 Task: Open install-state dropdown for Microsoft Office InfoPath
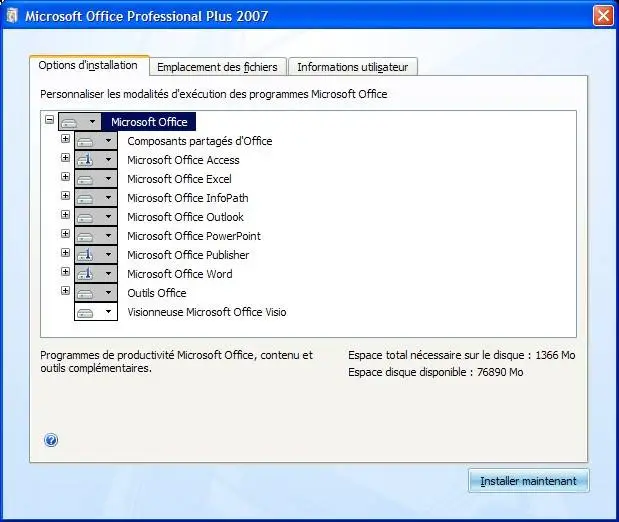coord(96,197)
